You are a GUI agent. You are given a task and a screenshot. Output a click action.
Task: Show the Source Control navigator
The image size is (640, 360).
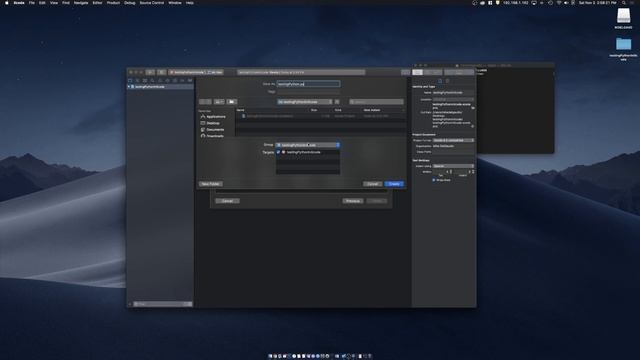[x=138, y=80]
